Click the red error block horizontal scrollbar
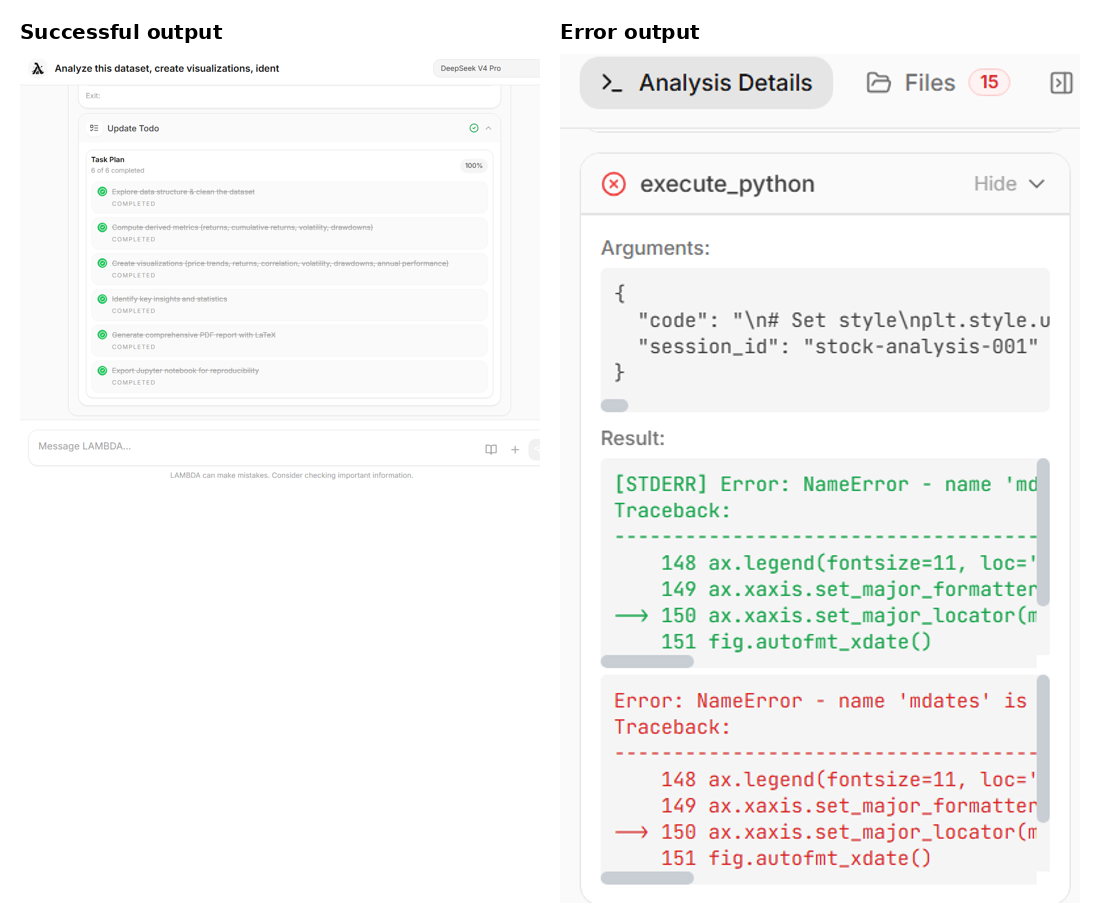The width and height of the screenshot is (1100, 923). (x=647, y=878)
